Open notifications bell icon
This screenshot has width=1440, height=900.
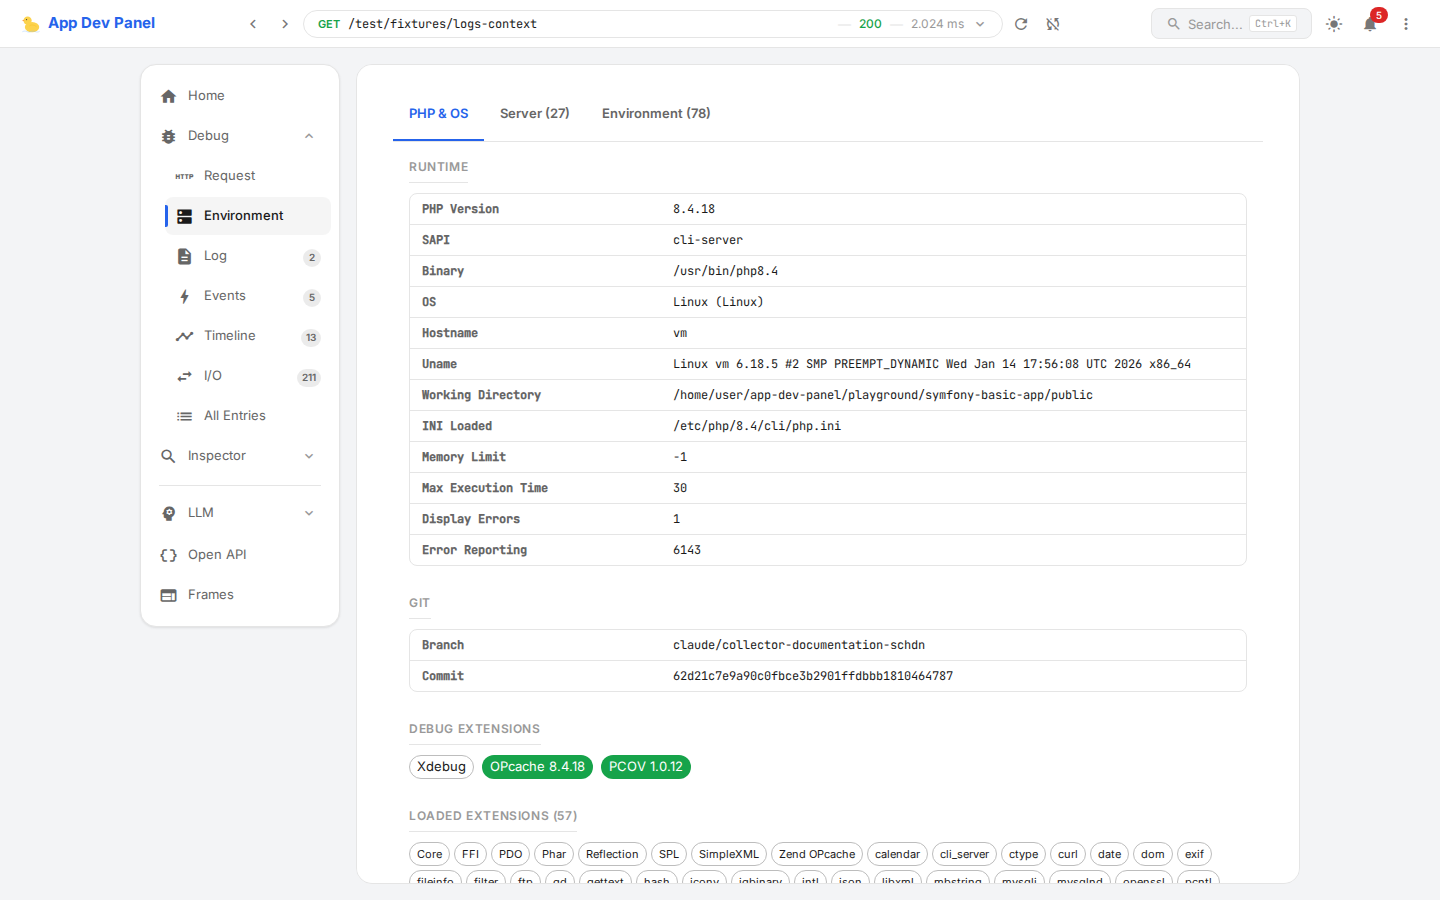pos(1370,24)
